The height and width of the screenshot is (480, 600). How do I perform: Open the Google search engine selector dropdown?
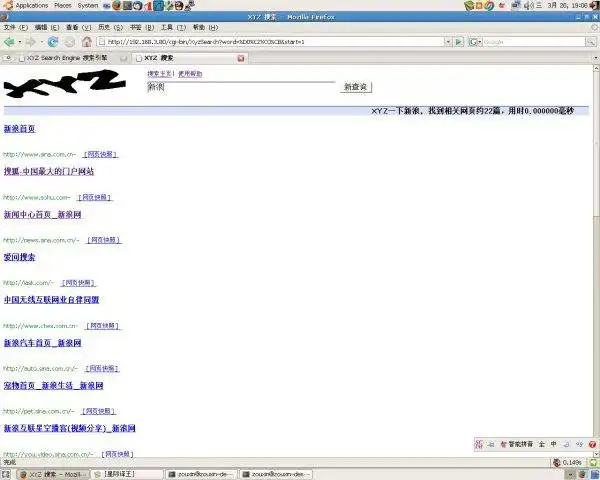coord(475,42)
